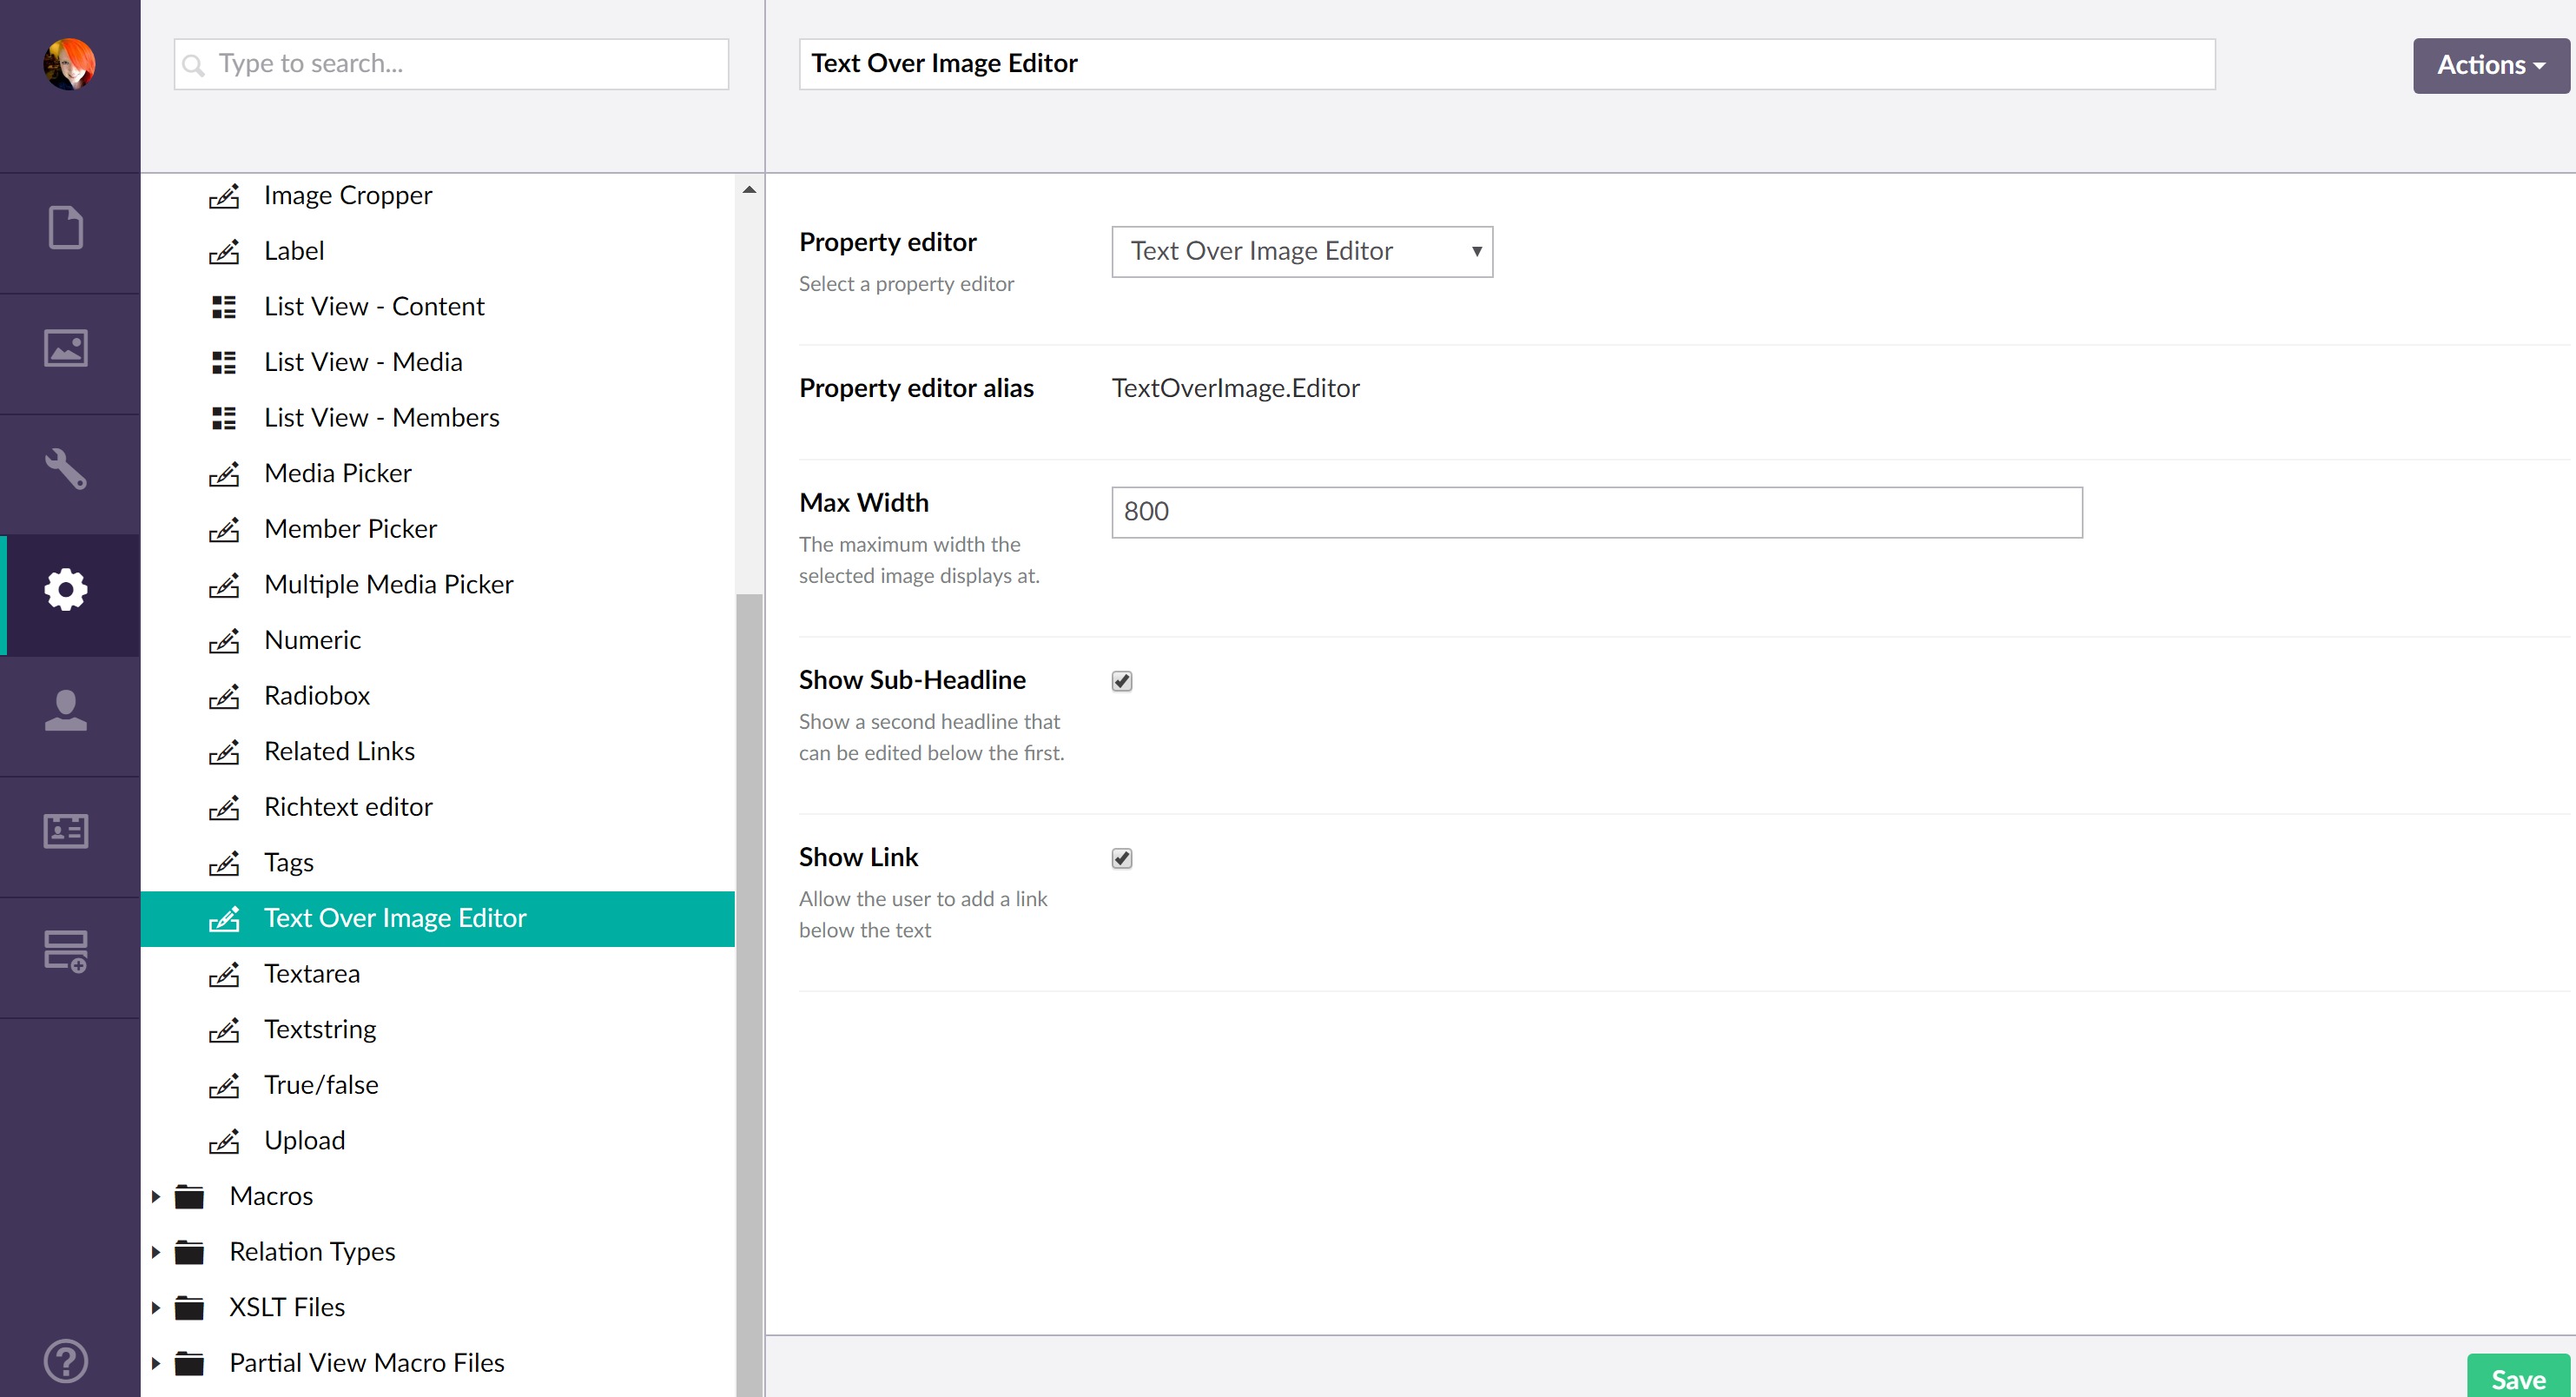Screen dimensions: 2576x1397
Task: Click the Relation Types folder icon
Action: tap(189, 1252)
